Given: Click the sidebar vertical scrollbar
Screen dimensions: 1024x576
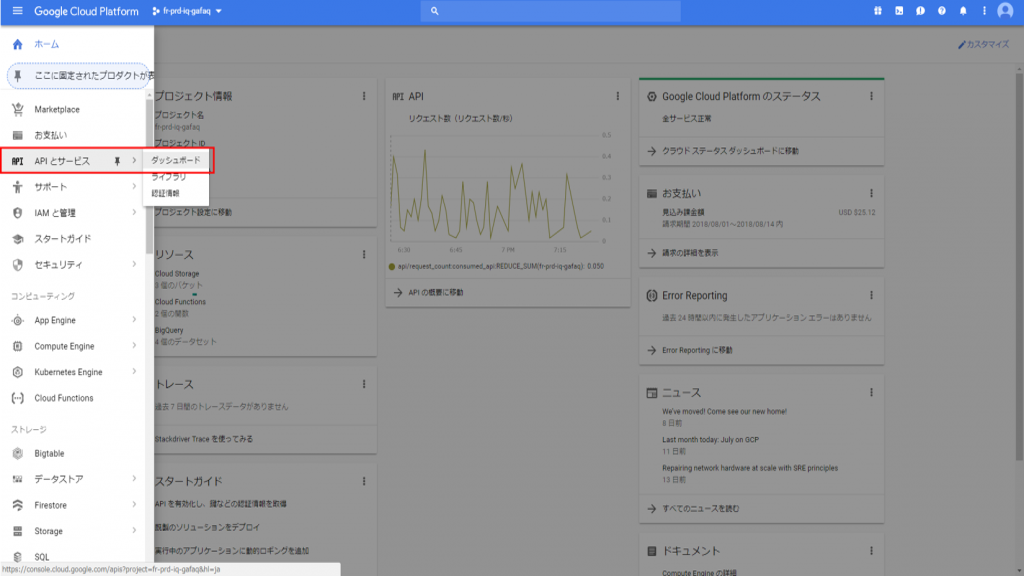Looking at the screenshot, I should 149,176.
